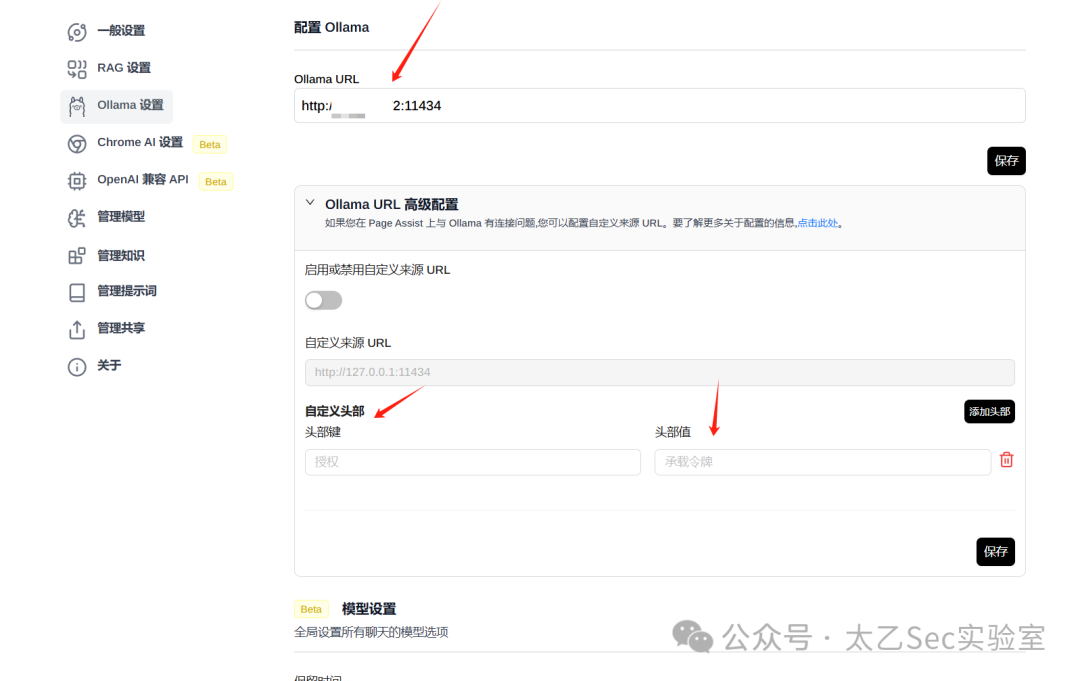Click the 模型设置 heading
This screenshot has height=681, width=1080.
[369, 609]
